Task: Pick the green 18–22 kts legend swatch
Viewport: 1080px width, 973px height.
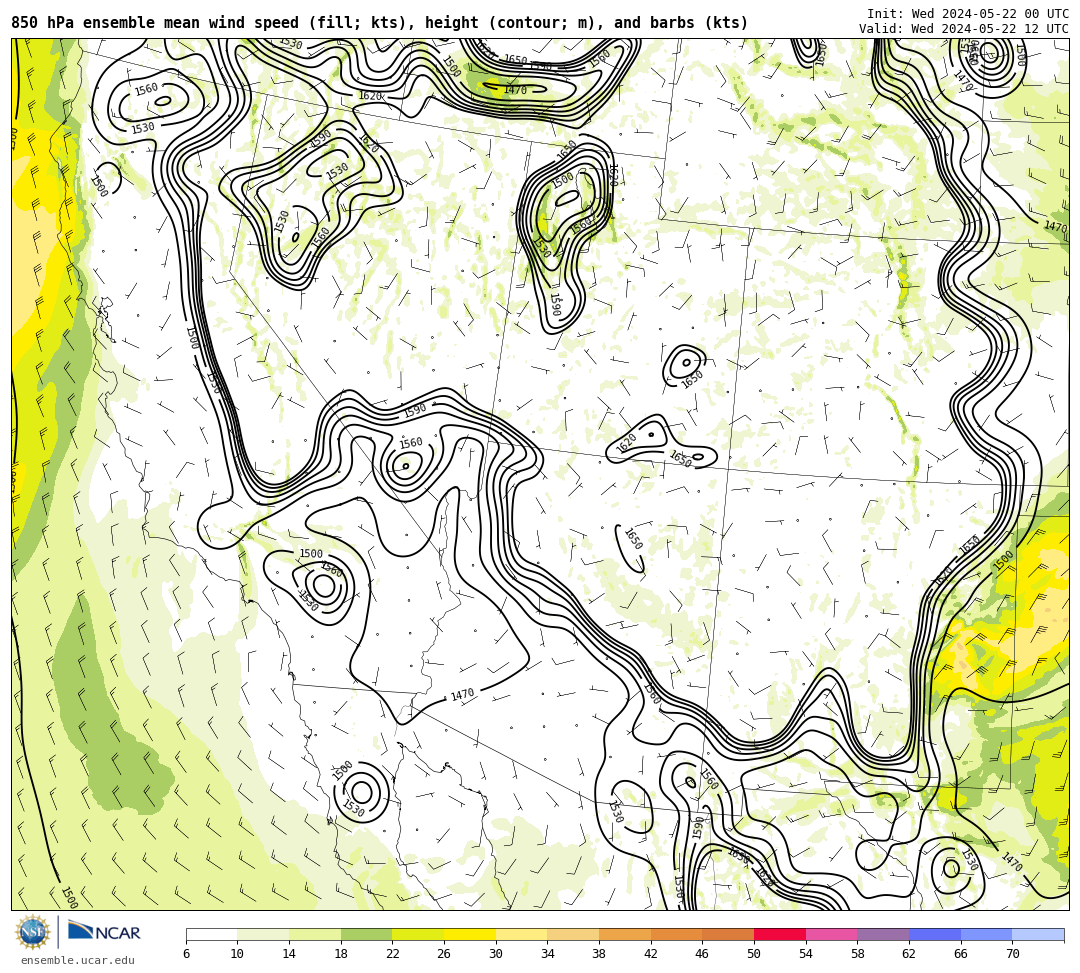Action: coord(366,934)
